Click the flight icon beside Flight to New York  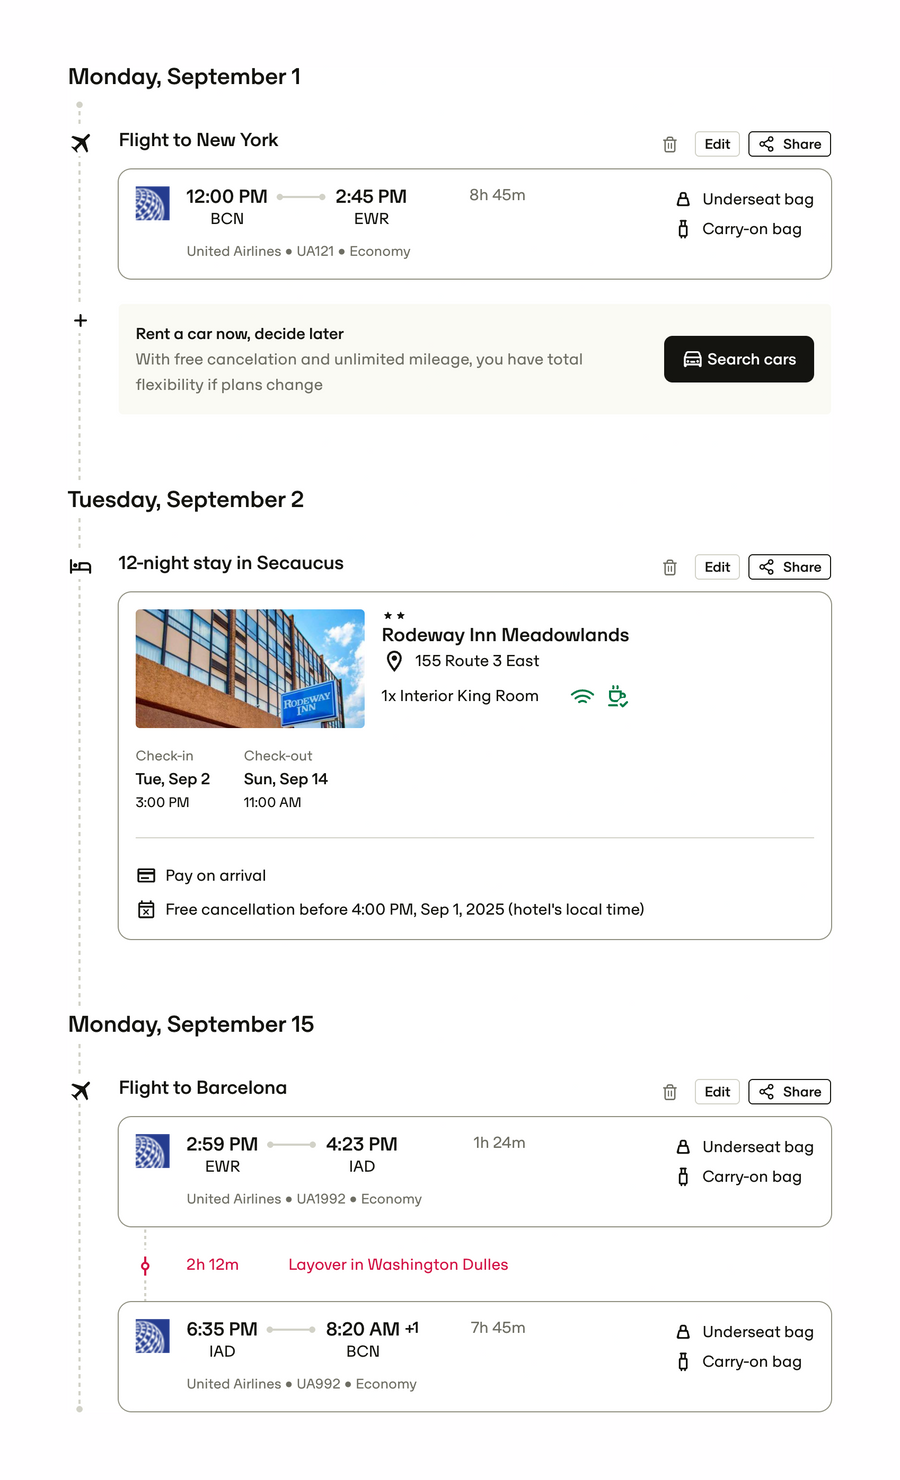(x=80, y=143)
